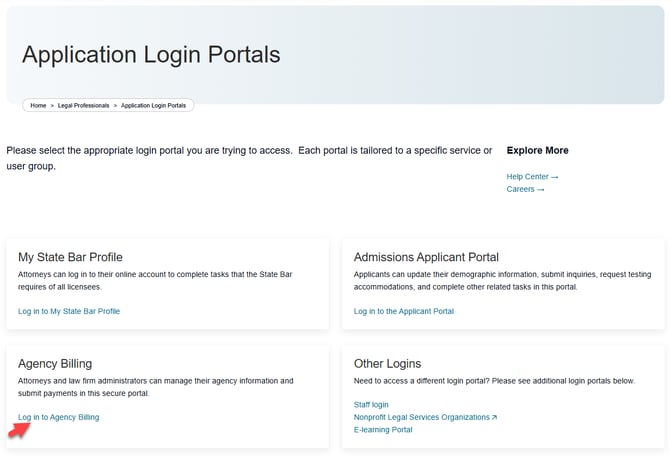The image size is (670, 466).
Task: Click the arrow icon next to Careers
Action: pos(541,189)
